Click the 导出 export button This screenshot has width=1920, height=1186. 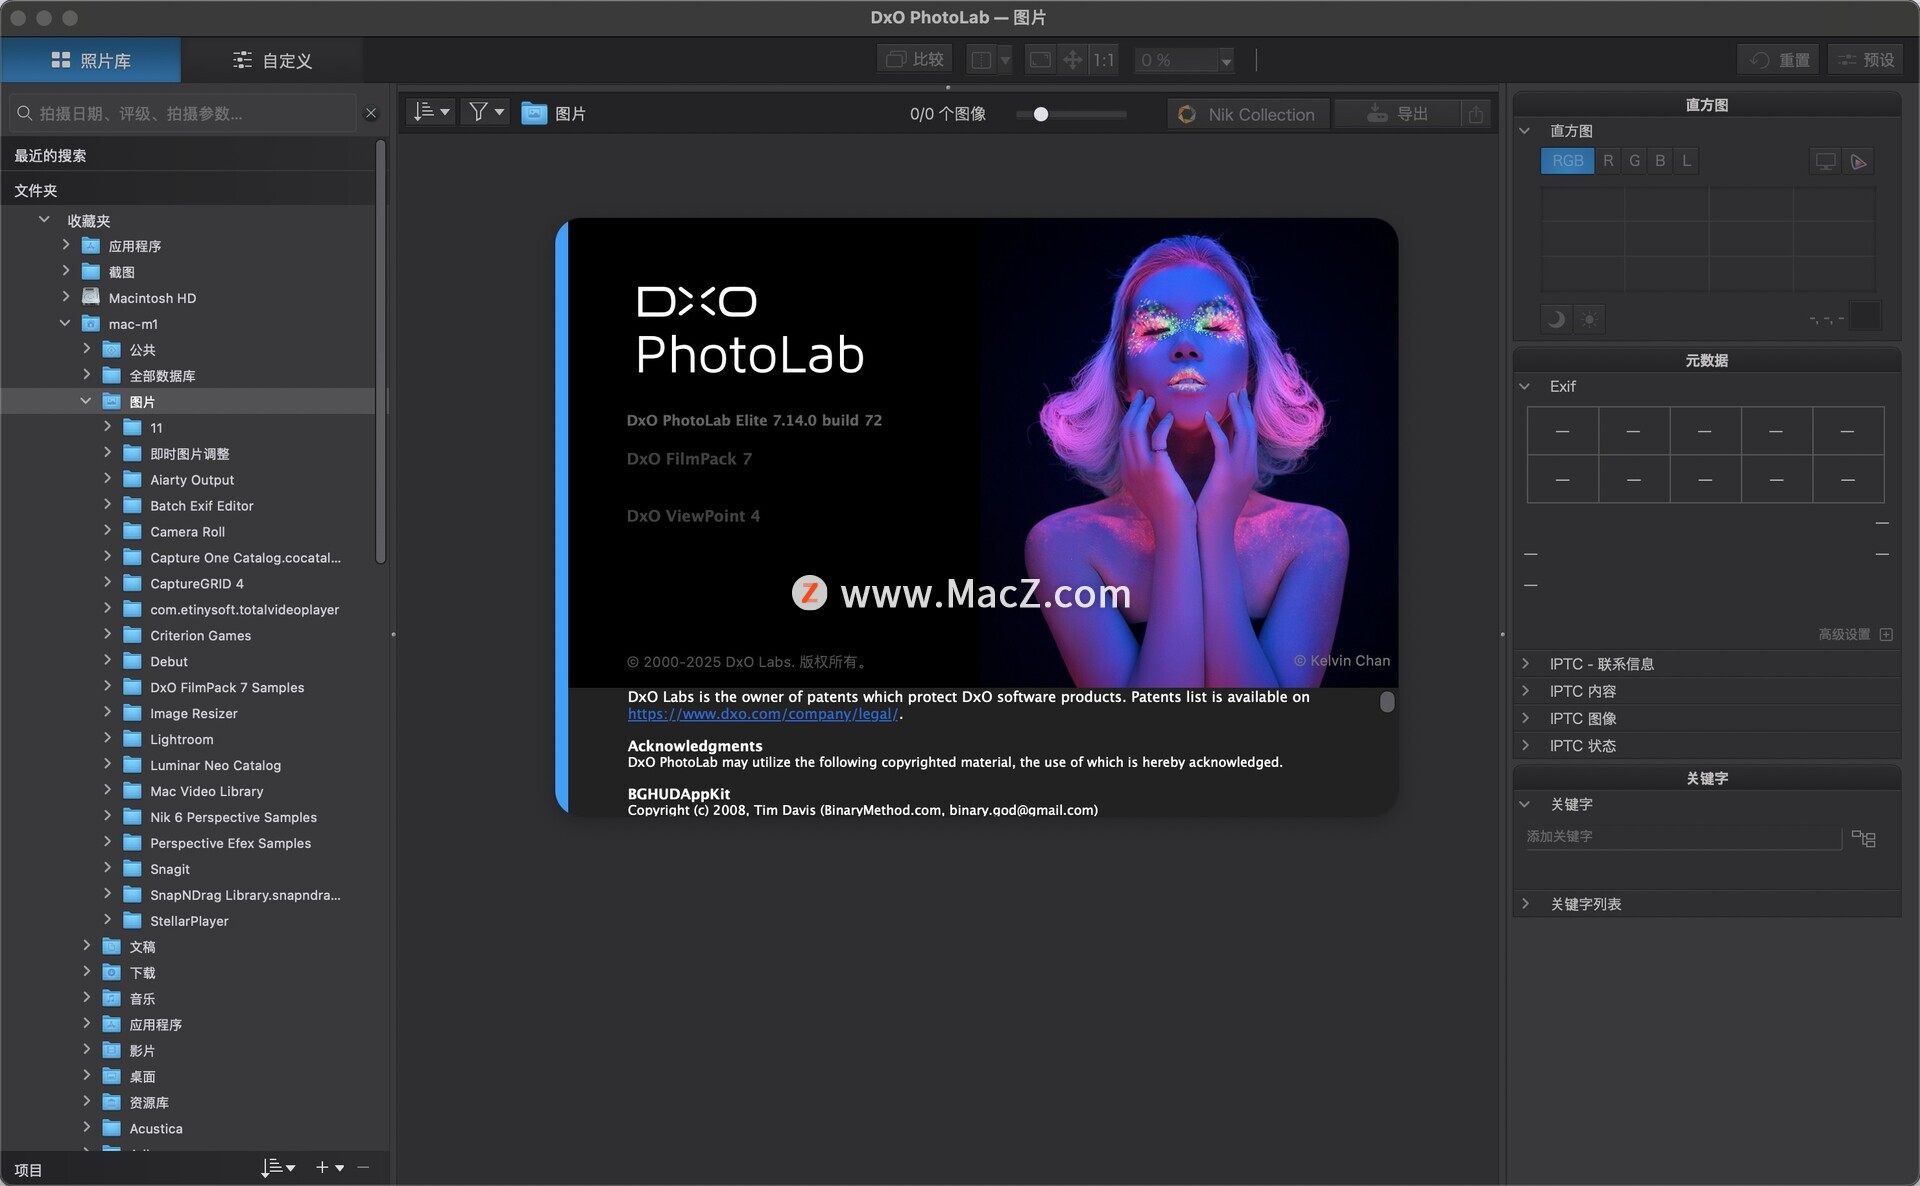point(1397,114)
